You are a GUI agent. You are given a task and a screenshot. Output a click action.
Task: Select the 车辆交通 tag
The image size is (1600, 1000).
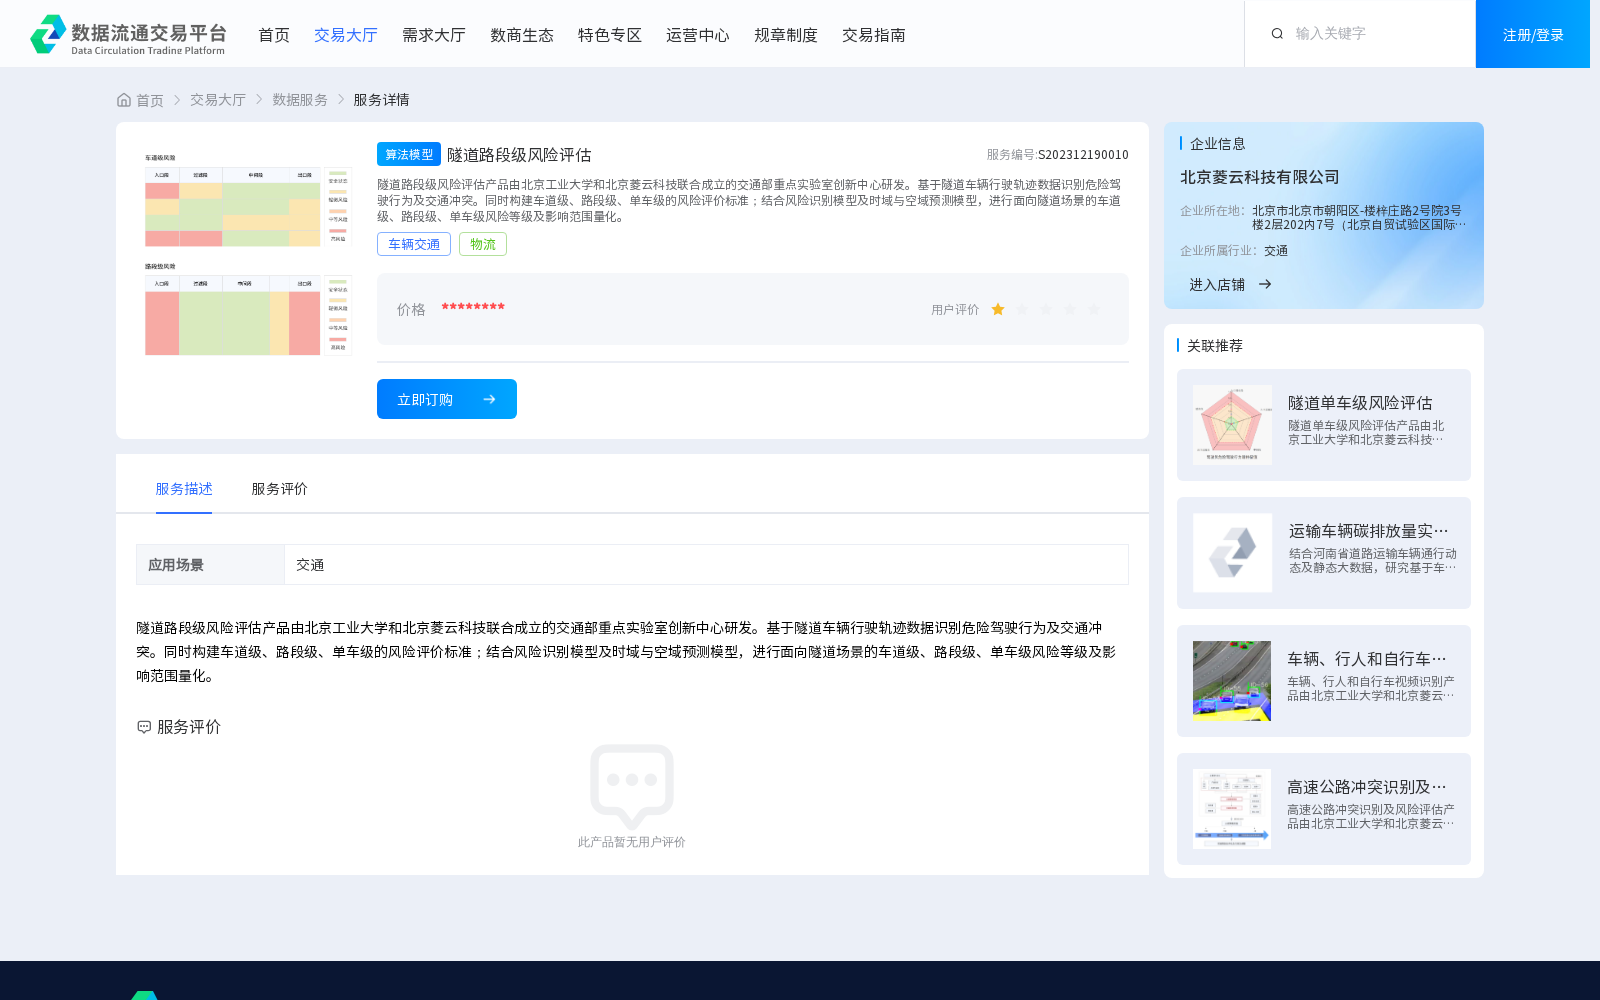click(414, 244)
